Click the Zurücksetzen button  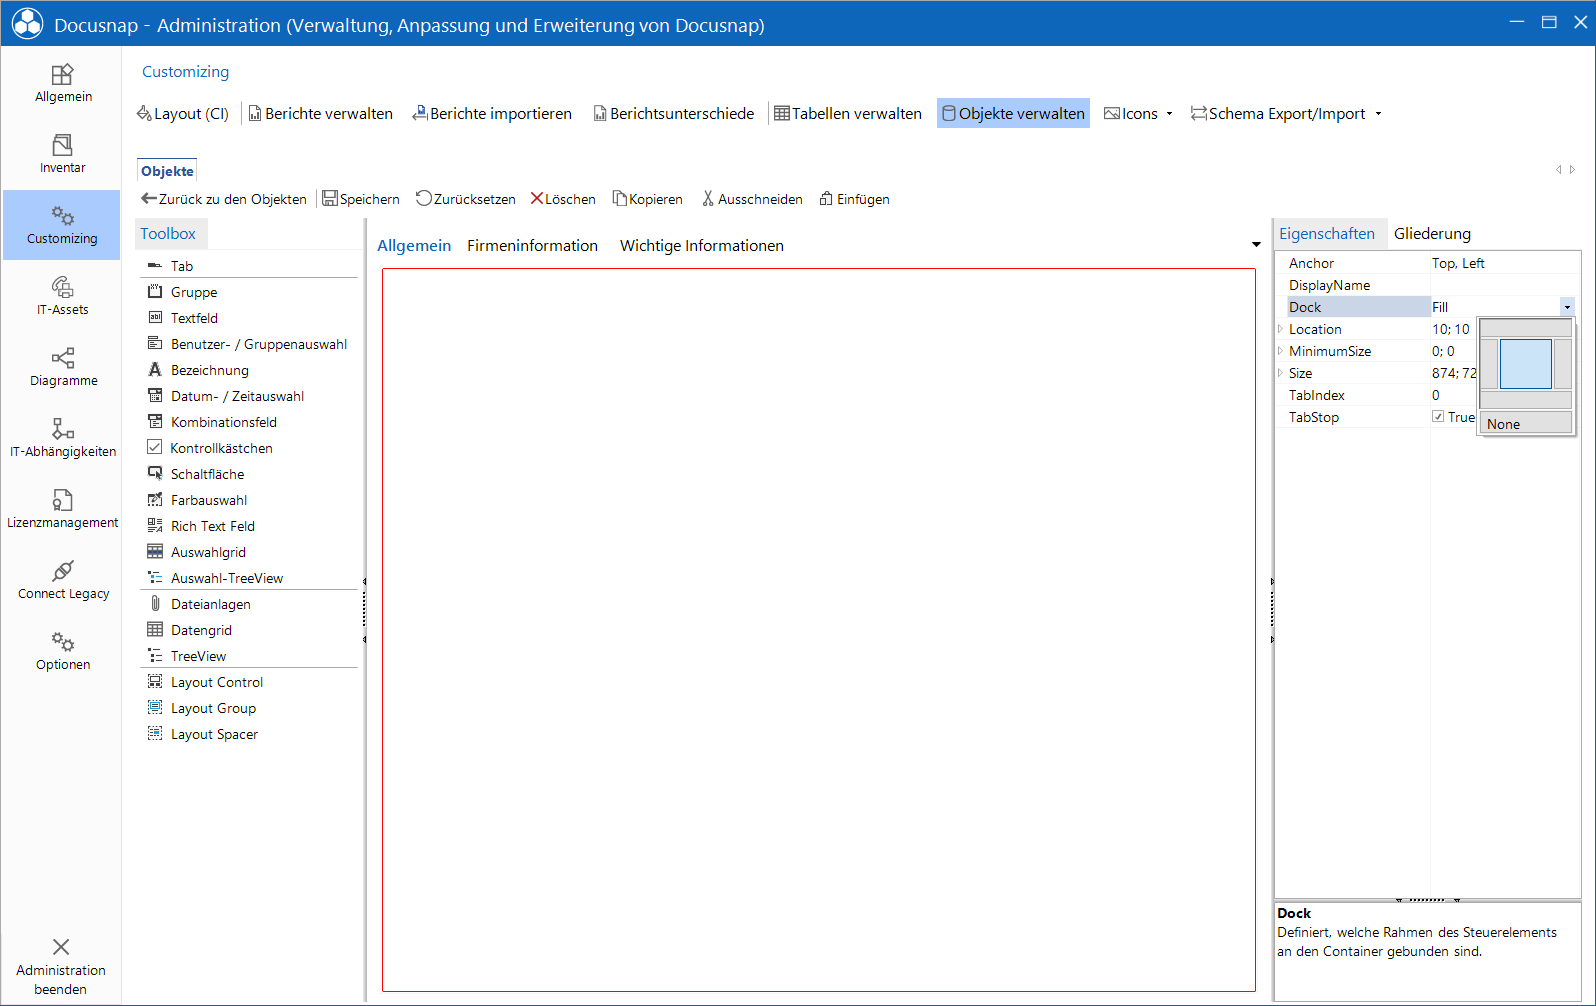coord(466,199)
